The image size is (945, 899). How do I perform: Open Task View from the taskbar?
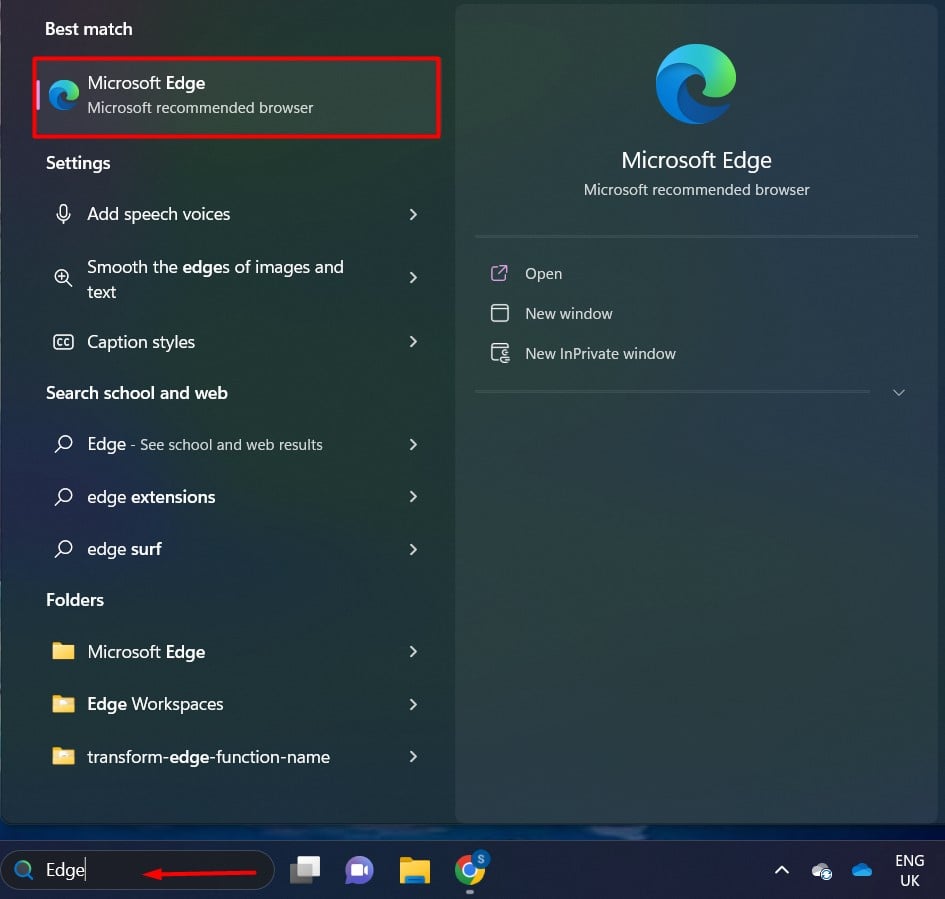pos(305,870)
